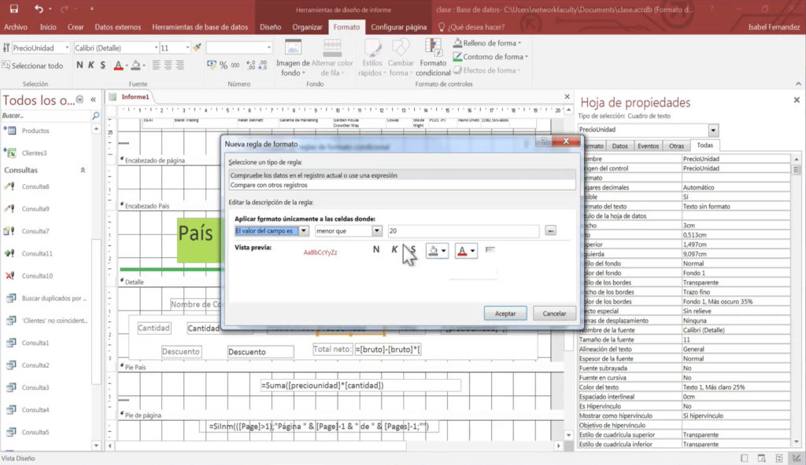
Task: Open the Archivo menu tab
Action: pos(15,27)
